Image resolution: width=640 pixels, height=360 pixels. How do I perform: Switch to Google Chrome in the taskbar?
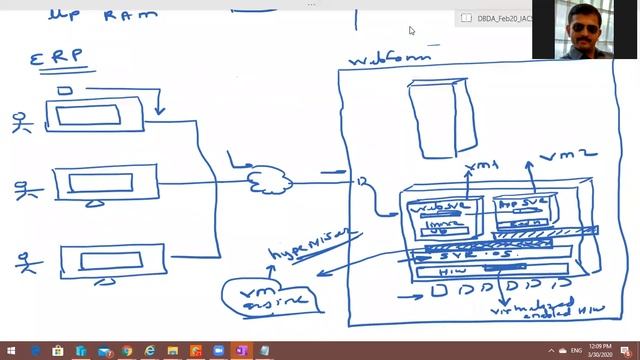(x=127, y=351)
